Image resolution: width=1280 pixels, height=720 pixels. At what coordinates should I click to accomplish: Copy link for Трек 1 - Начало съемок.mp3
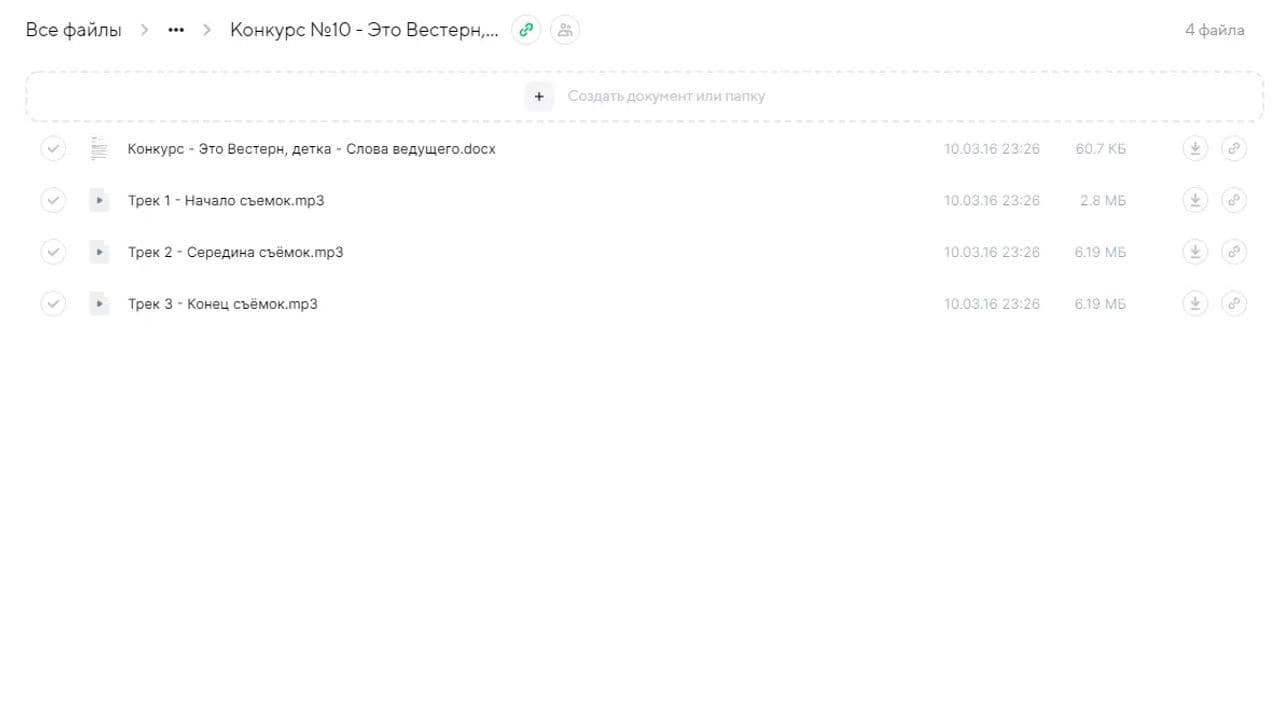[1234, 201]
